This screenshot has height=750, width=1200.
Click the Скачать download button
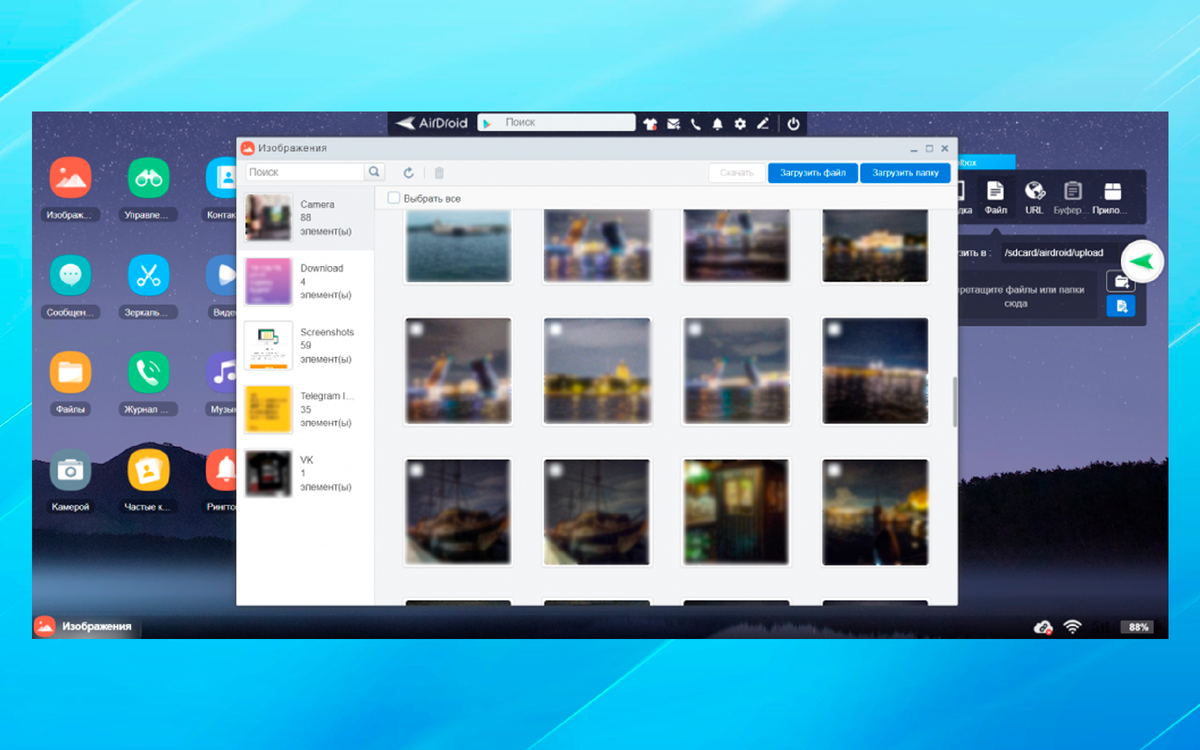(x=737, y=173)
